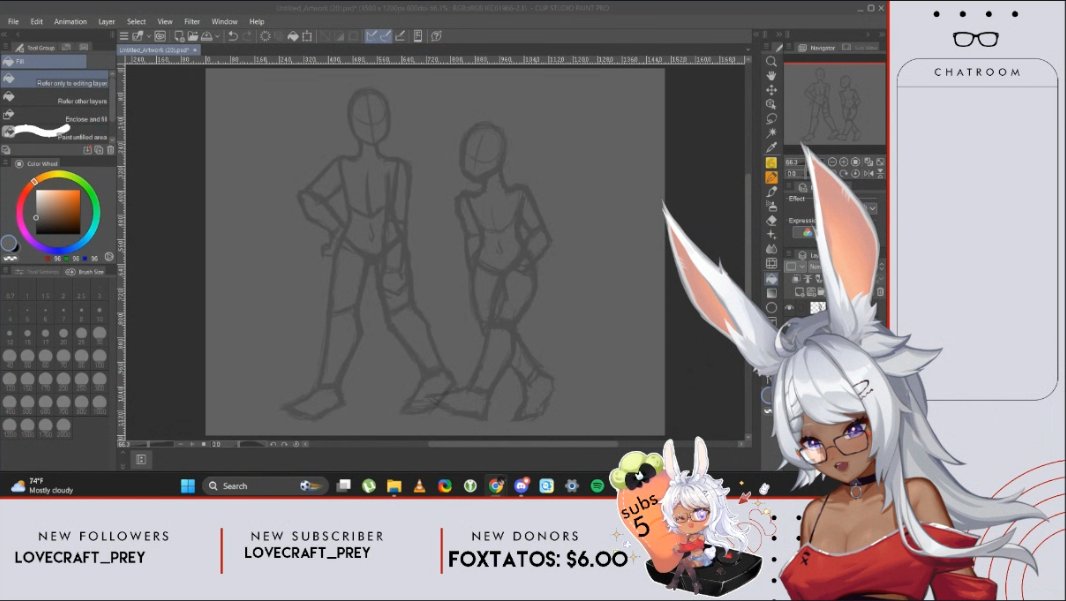Viewport: 1066px width, 601px height.
Task: Click the Undo arrow in command bar
Action: [x=233, y=36]
